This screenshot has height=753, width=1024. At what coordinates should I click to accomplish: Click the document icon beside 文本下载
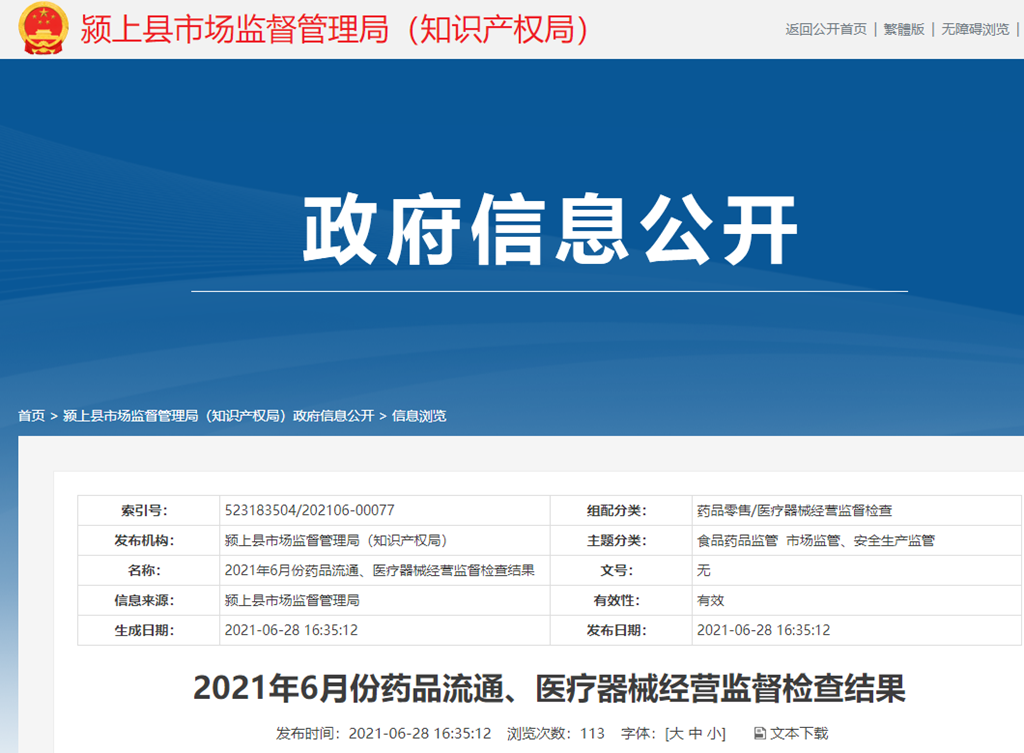click(x=759, y=733)
